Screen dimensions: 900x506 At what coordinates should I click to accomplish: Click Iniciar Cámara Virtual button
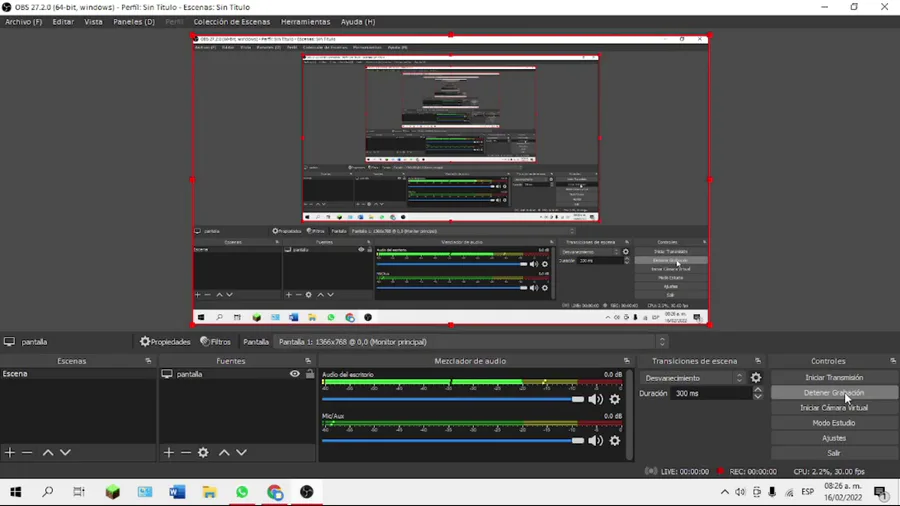coord(833,408)
